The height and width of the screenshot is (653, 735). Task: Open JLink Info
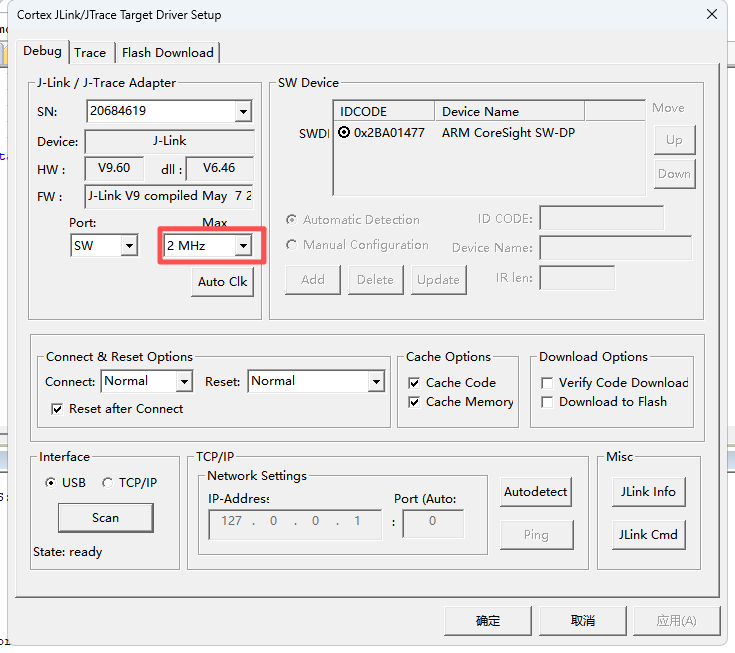point(648,492)
